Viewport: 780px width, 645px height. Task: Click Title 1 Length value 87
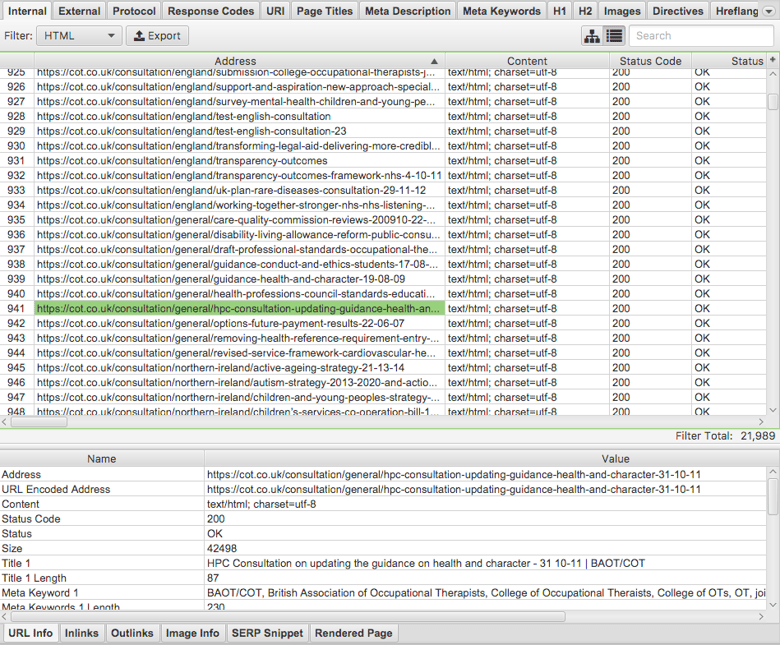(213, 578)
